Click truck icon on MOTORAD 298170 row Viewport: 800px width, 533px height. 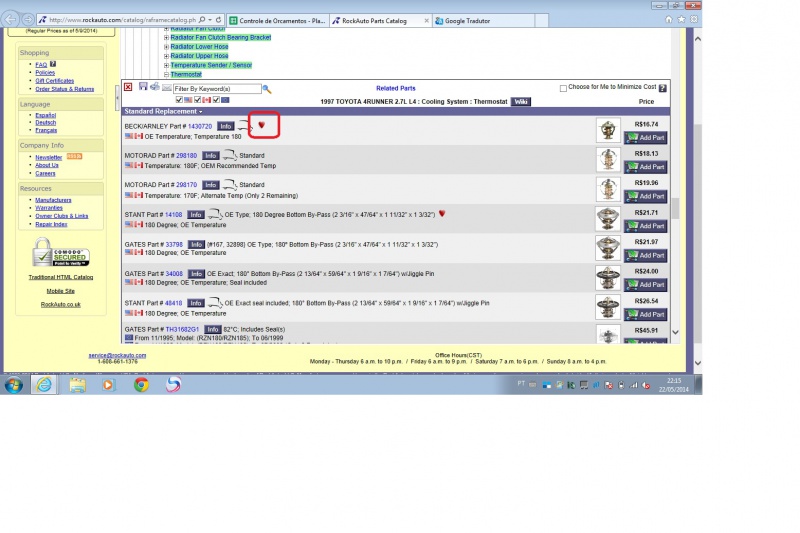pyautogui.click(x=230, y=184)
